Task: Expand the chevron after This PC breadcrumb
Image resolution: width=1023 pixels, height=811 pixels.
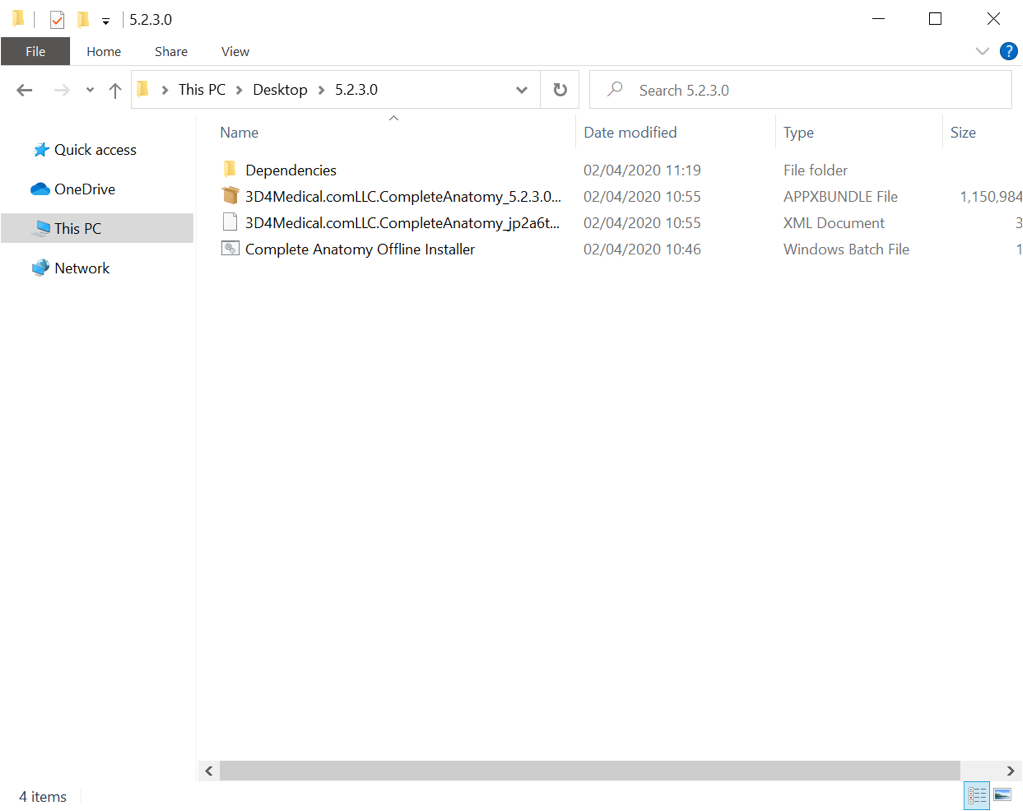Action: click(x=239, y=90)
